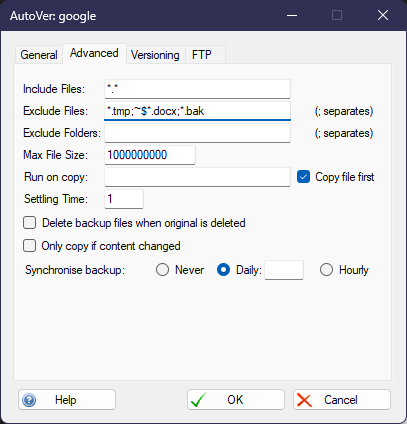Choose the Hourly synchronise option

(326, 270)
